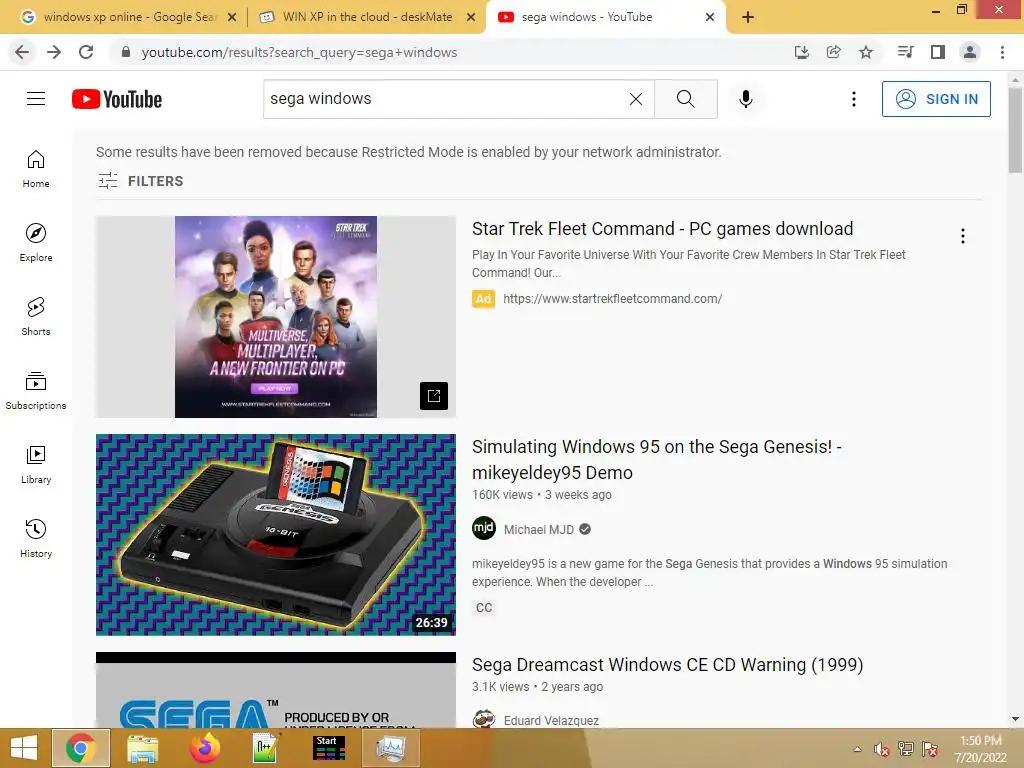The width and height of the screenshot is (1024, 768).
Task: Go to Home in the sidebar
Action: 36,168
